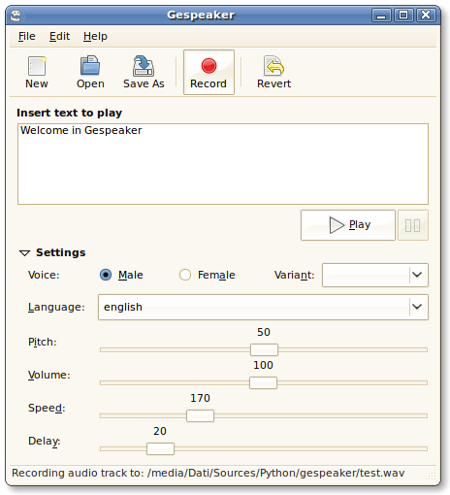
Task: Click the Gespeaker title bar app icon
Action: (16, 15)
